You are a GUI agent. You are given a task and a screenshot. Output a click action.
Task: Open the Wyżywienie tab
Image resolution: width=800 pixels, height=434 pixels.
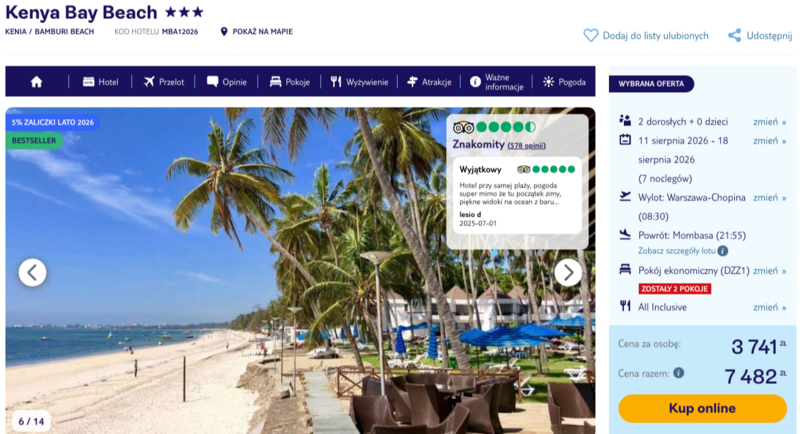(x=359, y=82)
